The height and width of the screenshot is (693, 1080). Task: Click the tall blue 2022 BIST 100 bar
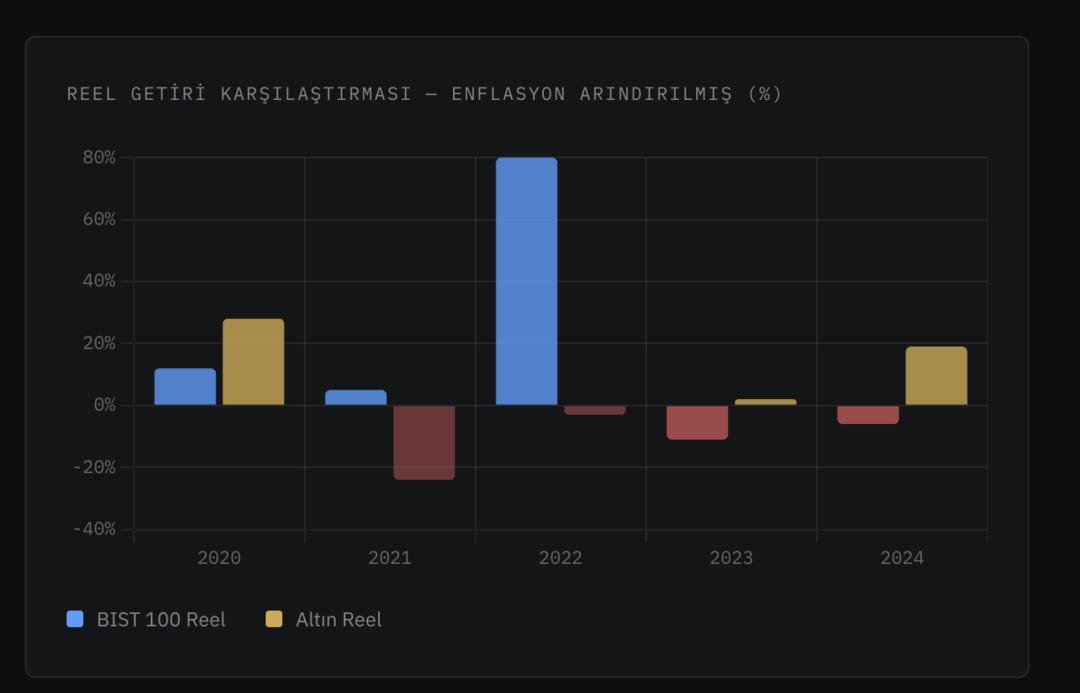526,281
